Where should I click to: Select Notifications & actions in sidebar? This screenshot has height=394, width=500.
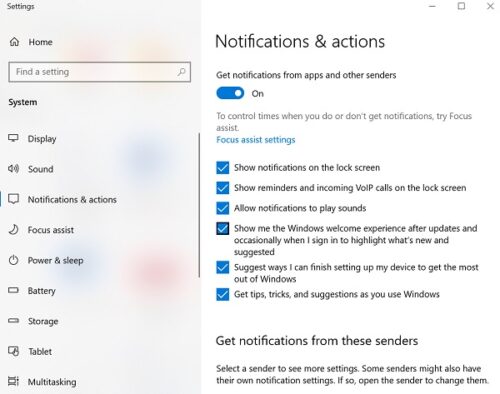click(72, 199)
